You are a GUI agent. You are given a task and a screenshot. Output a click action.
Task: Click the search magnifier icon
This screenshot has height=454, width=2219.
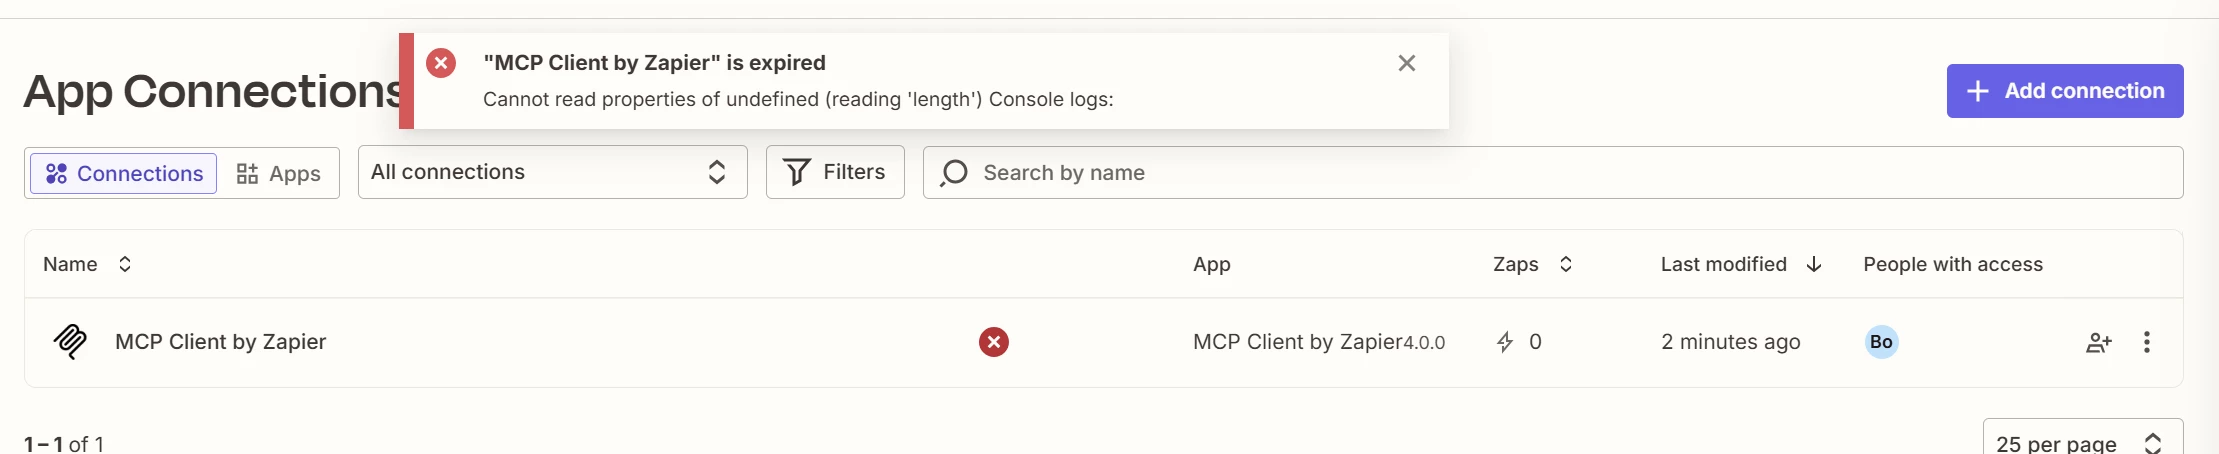(x=954, y=173)
